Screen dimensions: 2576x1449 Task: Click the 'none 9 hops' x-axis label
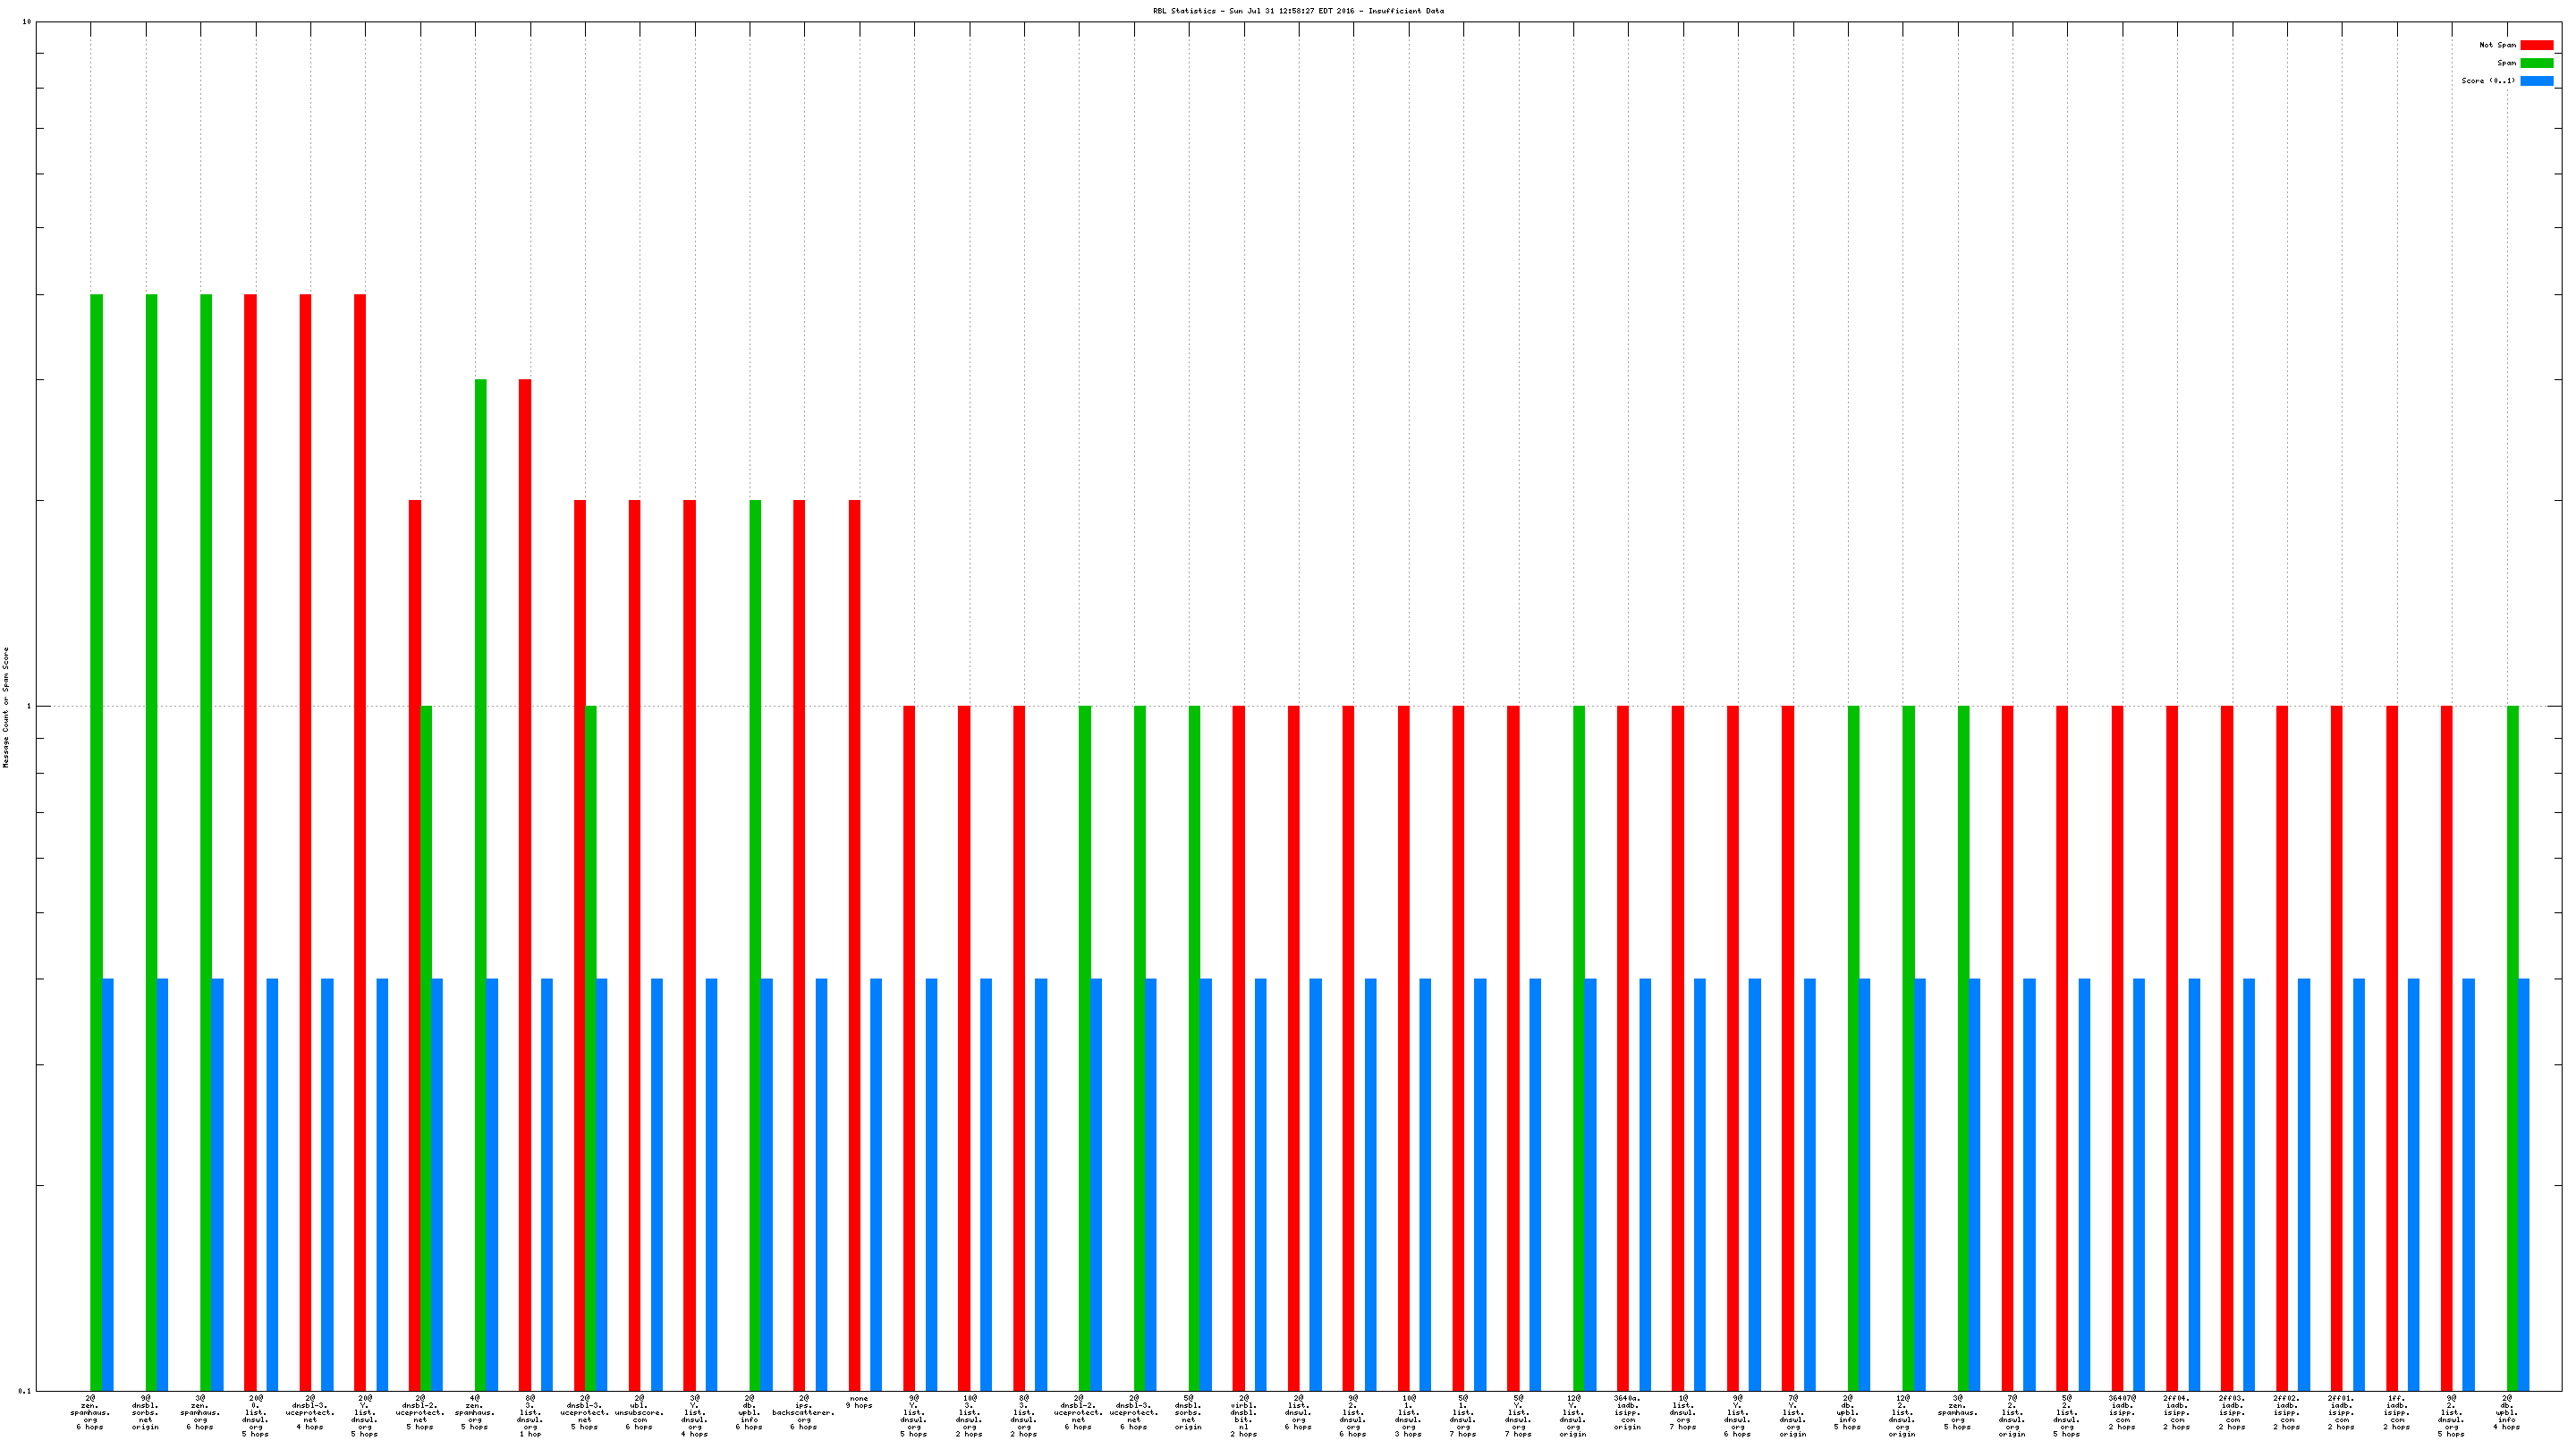pos(859,1402)
